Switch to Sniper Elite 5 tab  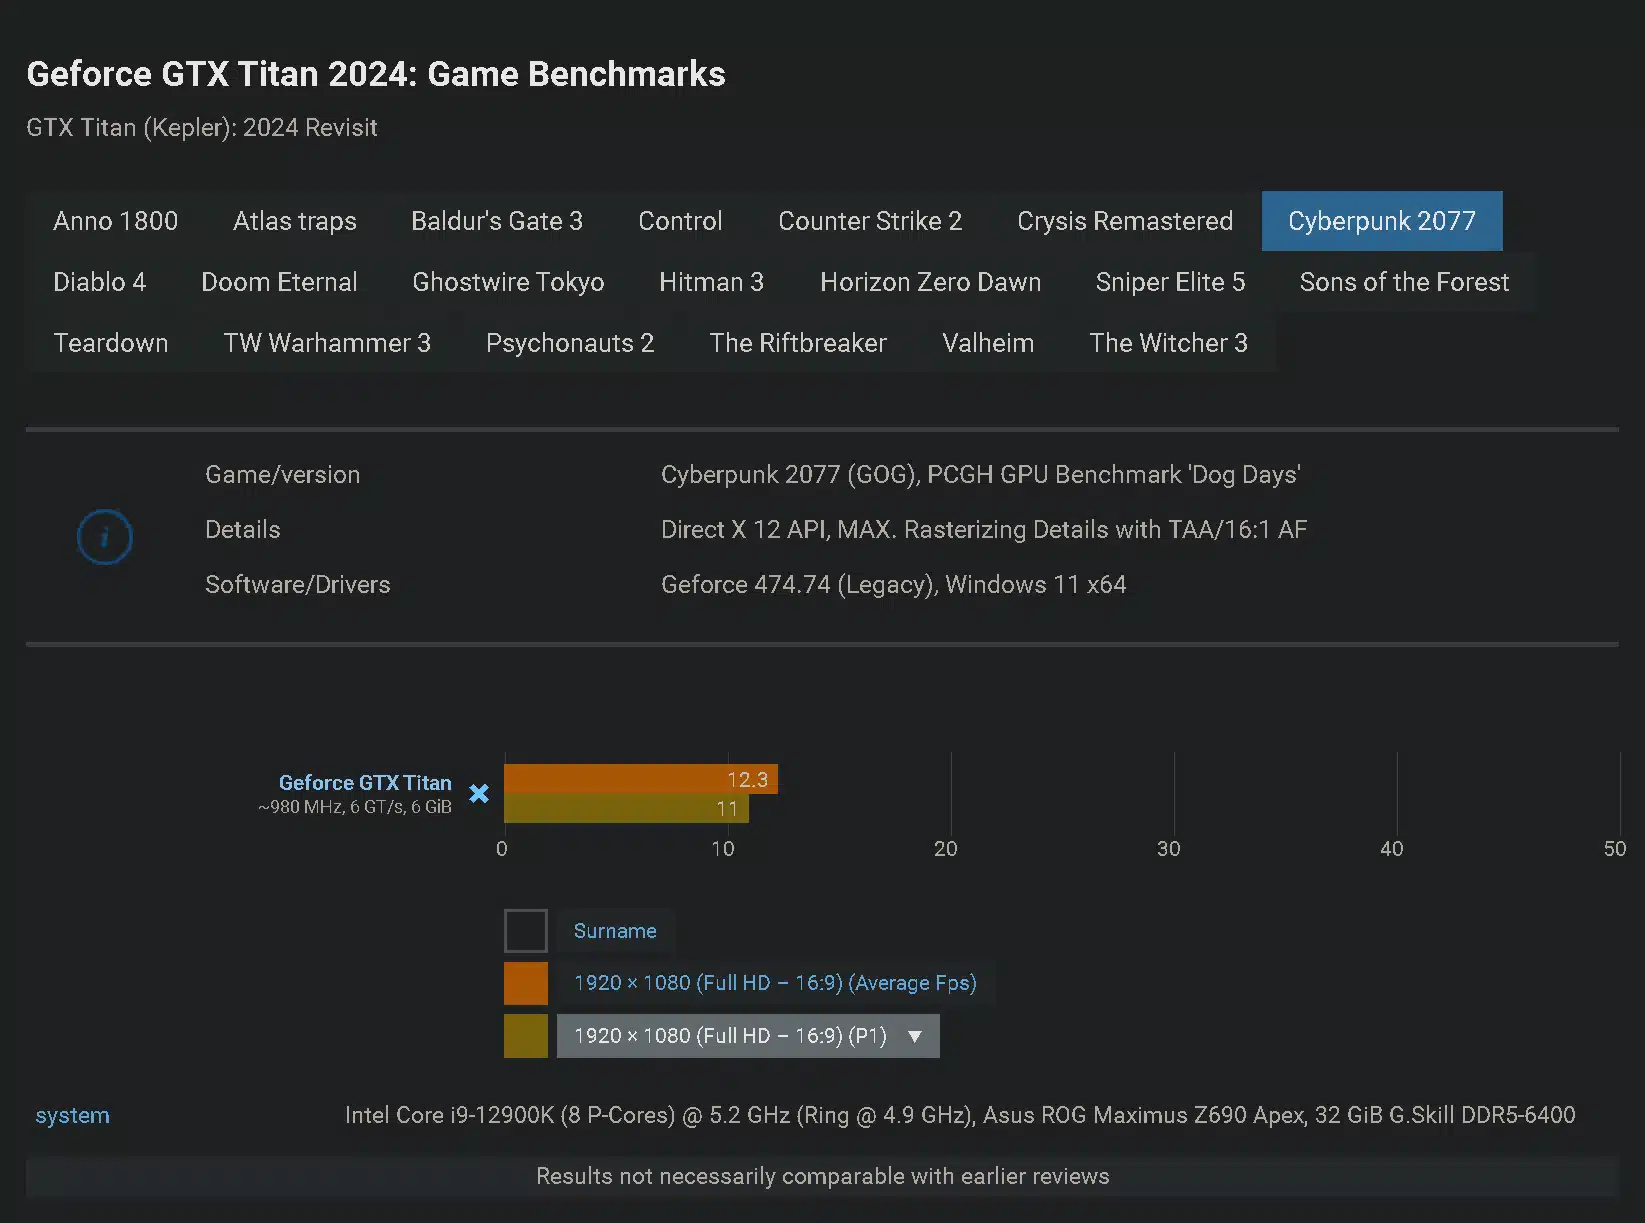1170,282
